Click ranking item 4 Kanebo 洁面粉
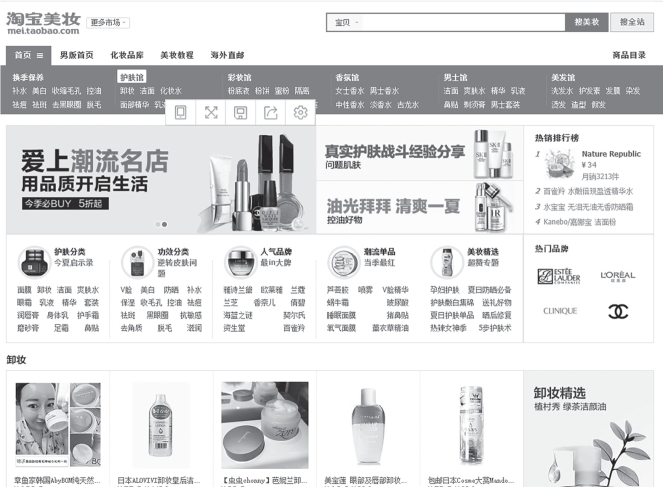 click(x=579, y=222)
